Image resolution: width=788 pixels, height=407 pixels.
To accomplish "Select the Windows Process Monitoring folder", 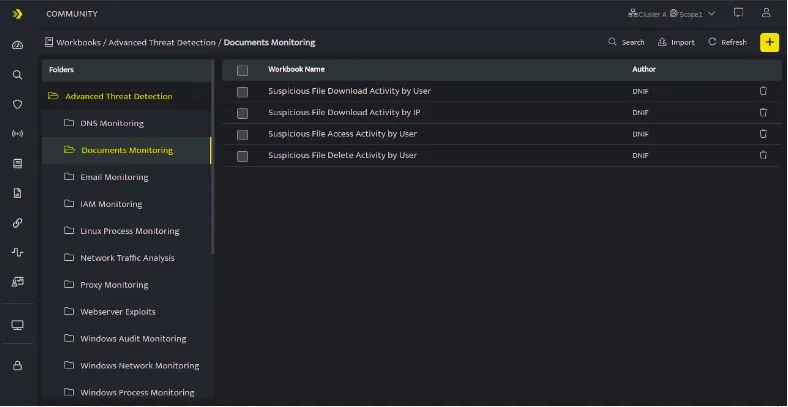I will coord(127,392).
